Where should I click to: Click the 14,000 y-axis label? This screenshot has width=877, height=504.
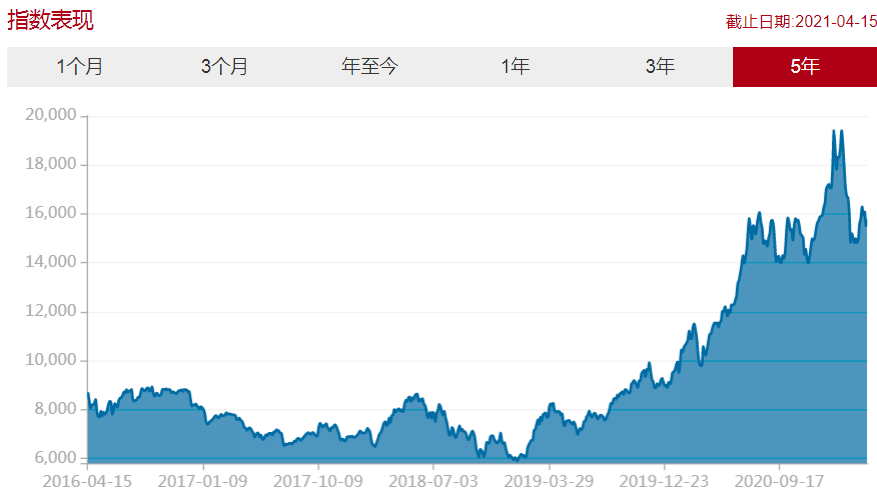pos(50,262)
